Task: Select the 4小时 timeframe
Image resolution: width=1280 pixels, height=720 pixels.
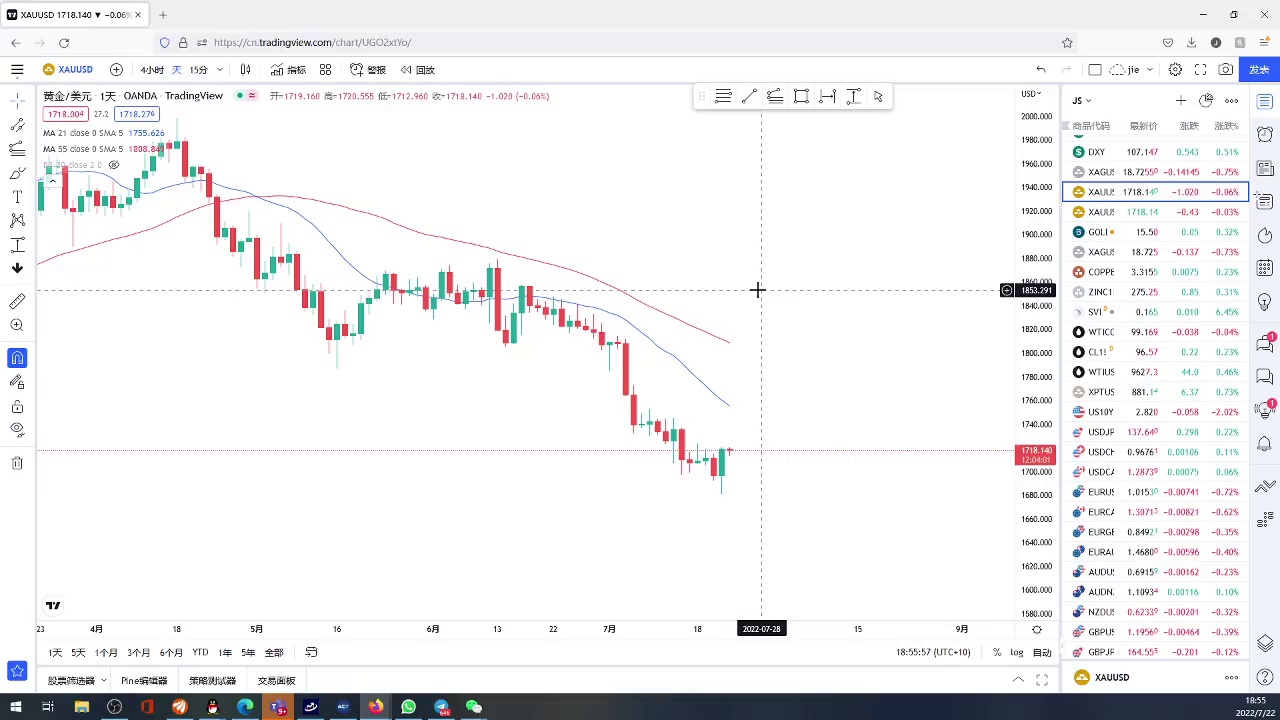Action: pos(152,70)
